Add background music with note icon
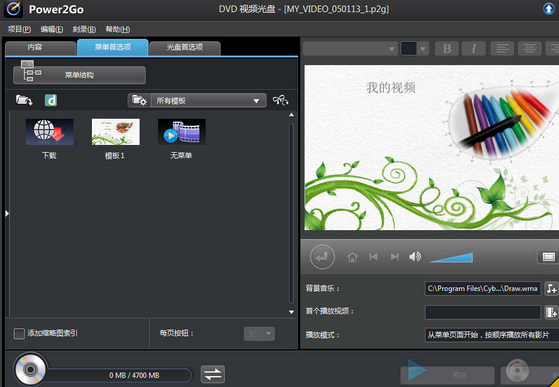Image resolution: width=559 pixels, height=387 pixels. pos(552,288)
